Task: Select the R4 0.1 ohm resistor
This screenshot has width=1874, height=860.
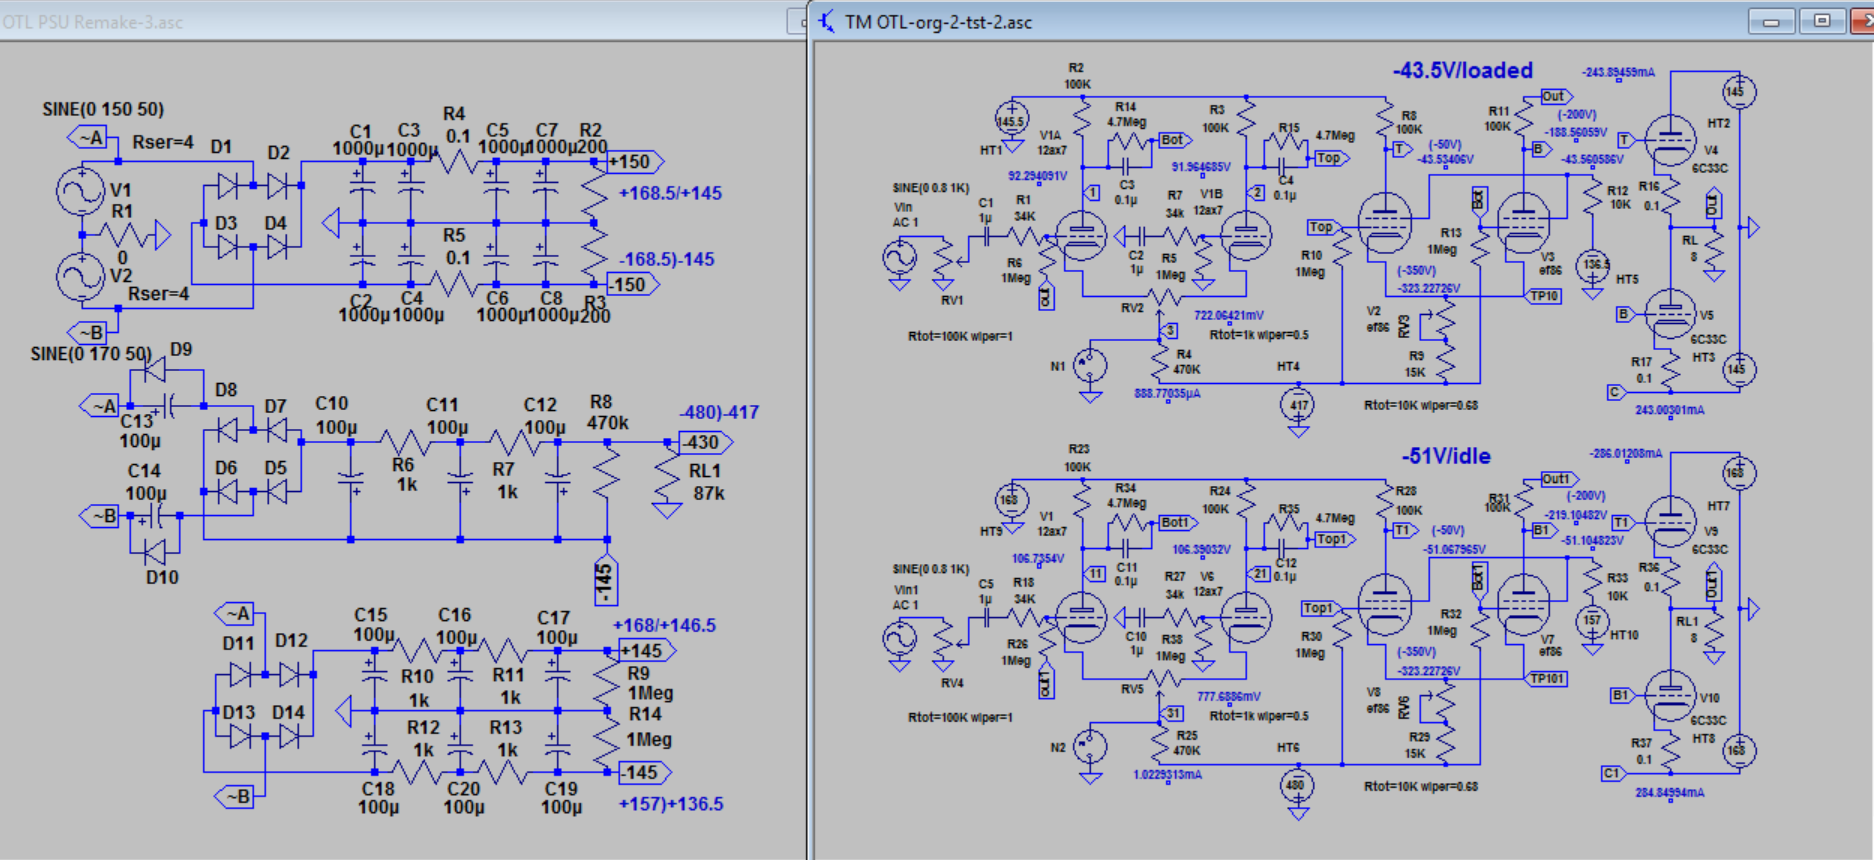Action: pyautogui.click(x=457, y=161)
